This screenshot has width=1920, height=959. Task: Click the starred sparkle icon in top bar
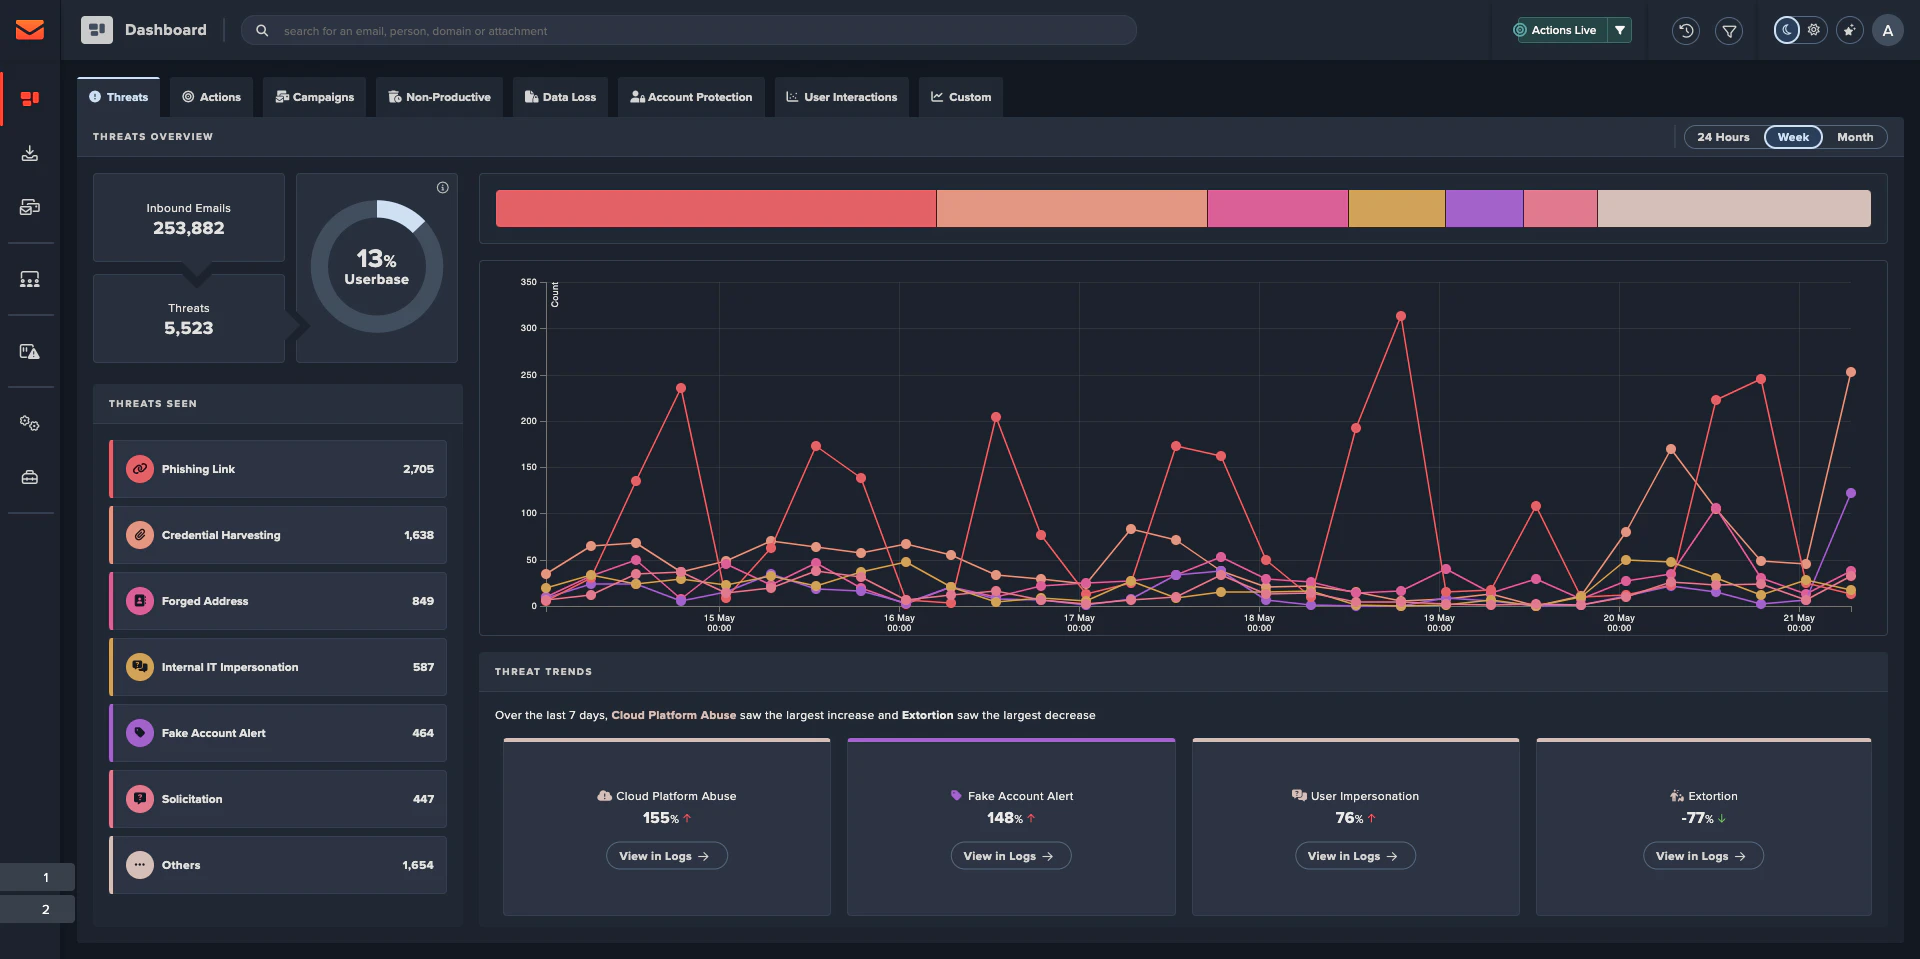[x=1850, y=31]
